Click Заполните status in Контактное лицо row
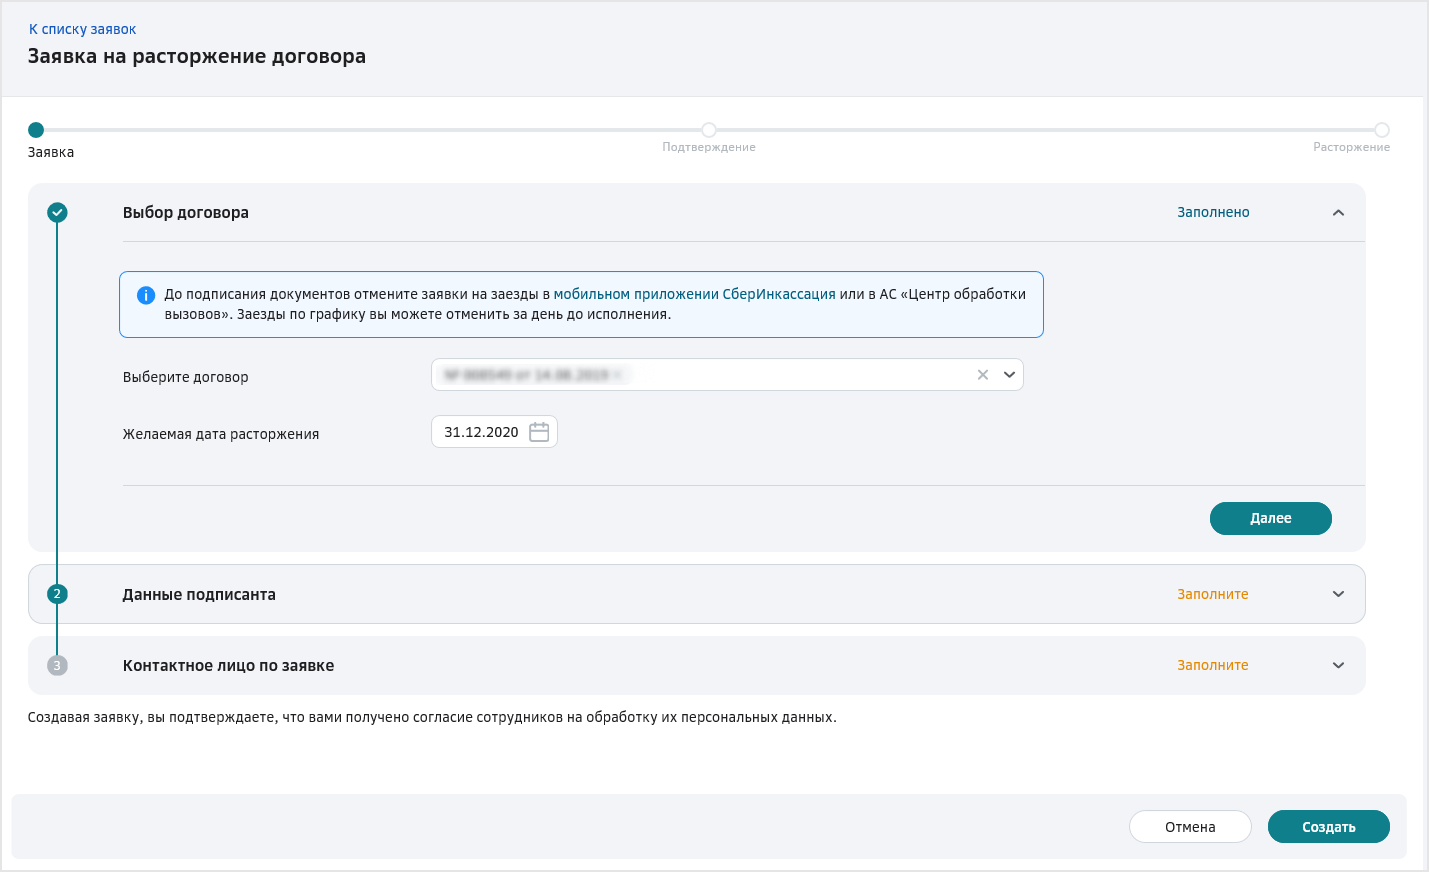 coord(1212,665)
